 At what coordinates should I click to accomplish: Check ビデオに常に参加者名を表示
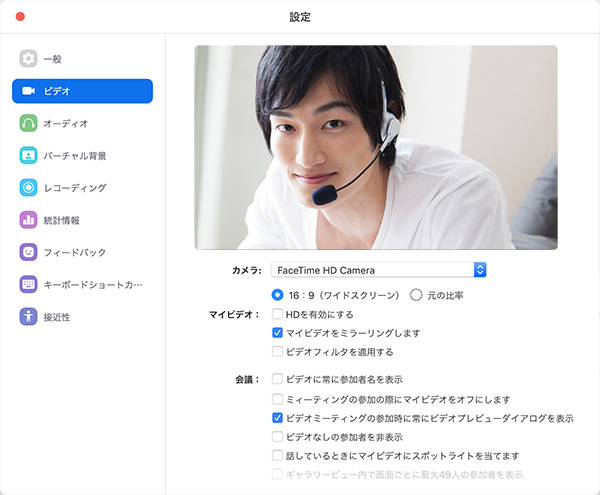[277, 380]
